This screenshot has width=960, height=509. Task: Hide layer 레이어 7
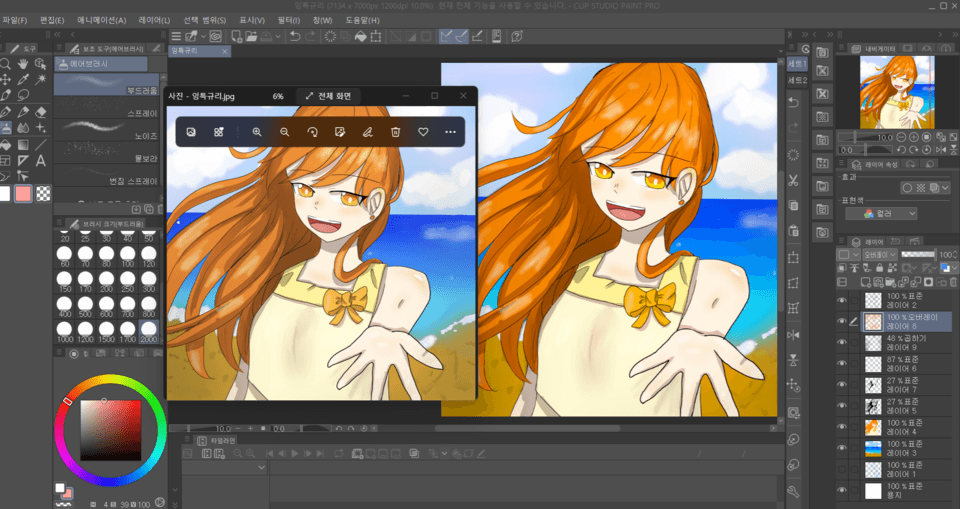tap(842, 385)
